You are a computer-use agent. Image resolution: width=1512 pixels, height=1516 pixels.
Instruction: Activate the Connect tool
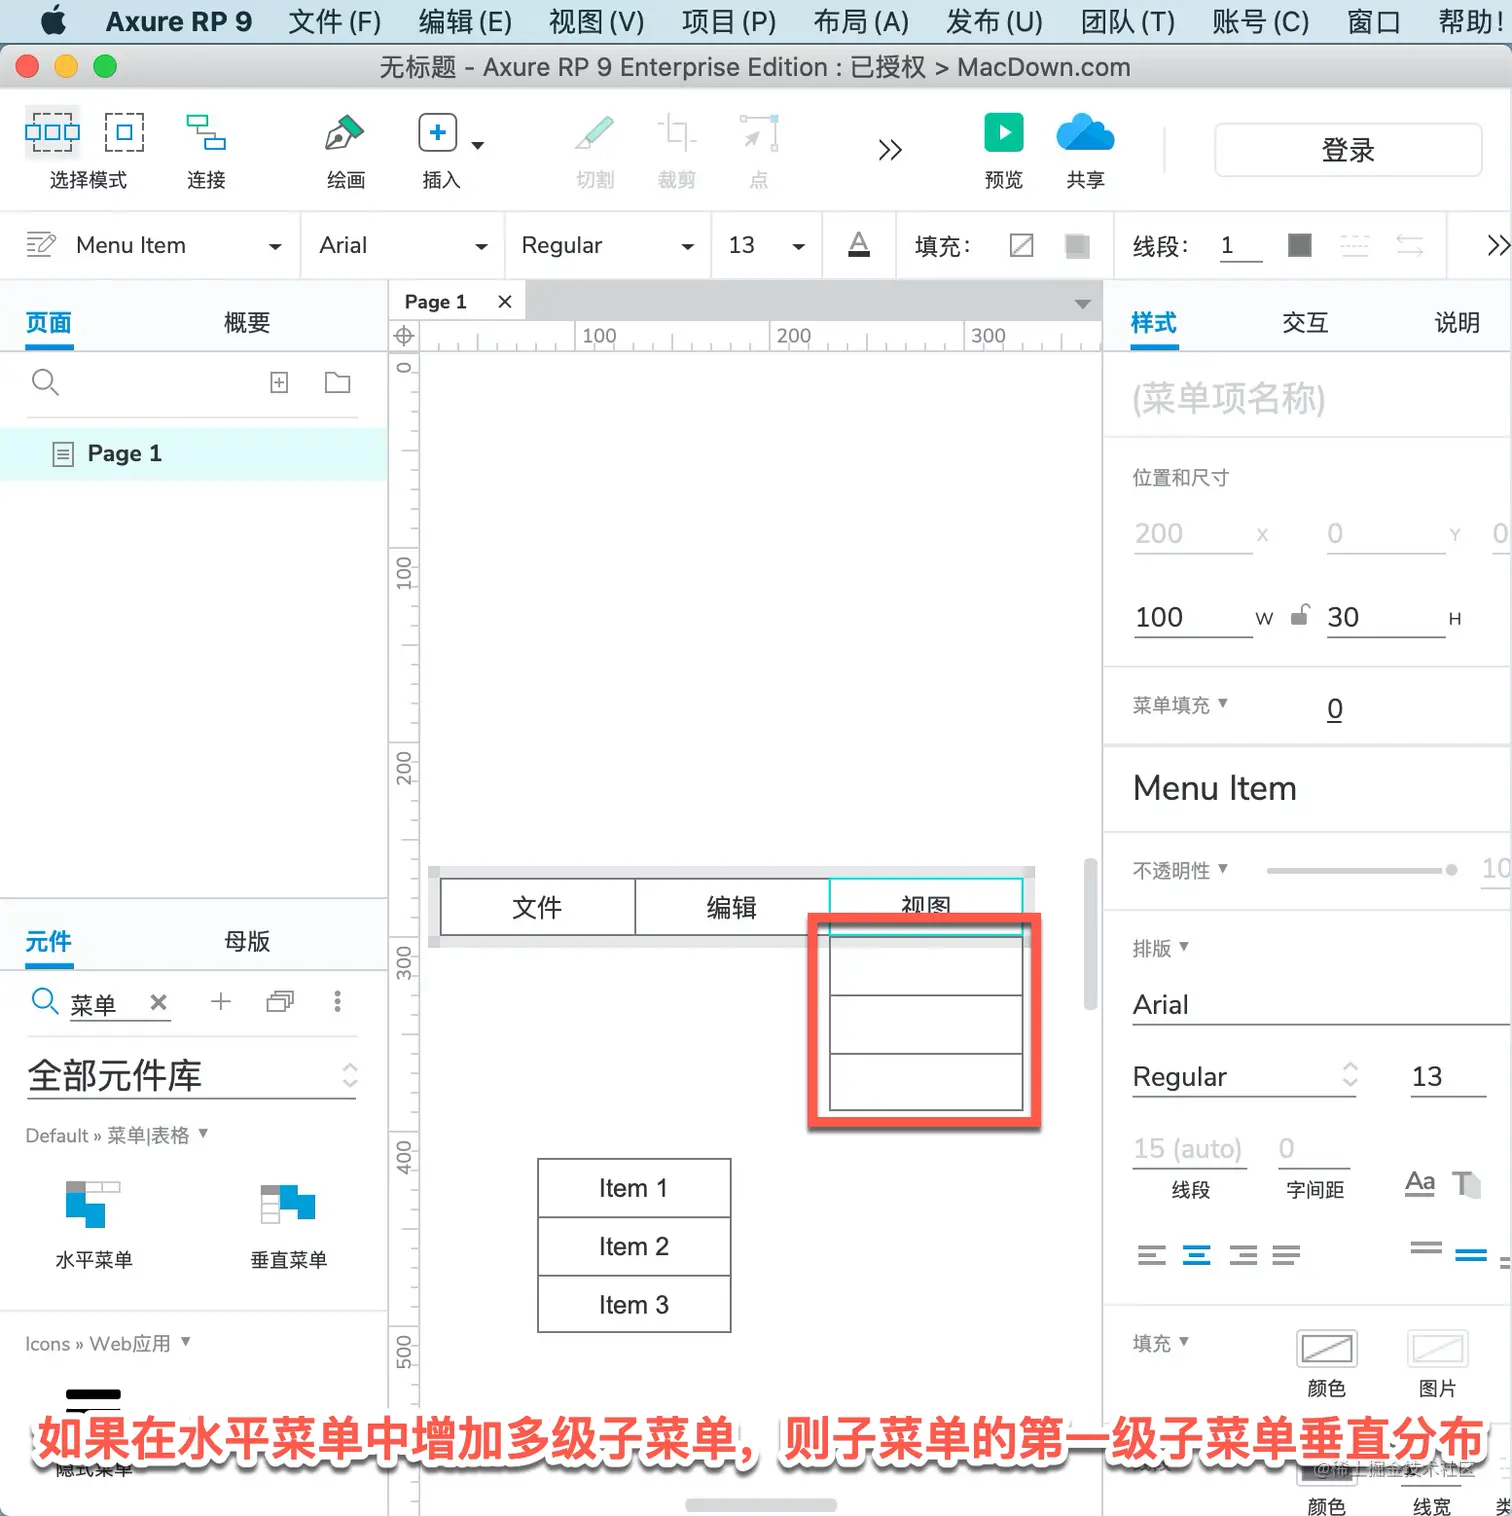coord(206,133)
